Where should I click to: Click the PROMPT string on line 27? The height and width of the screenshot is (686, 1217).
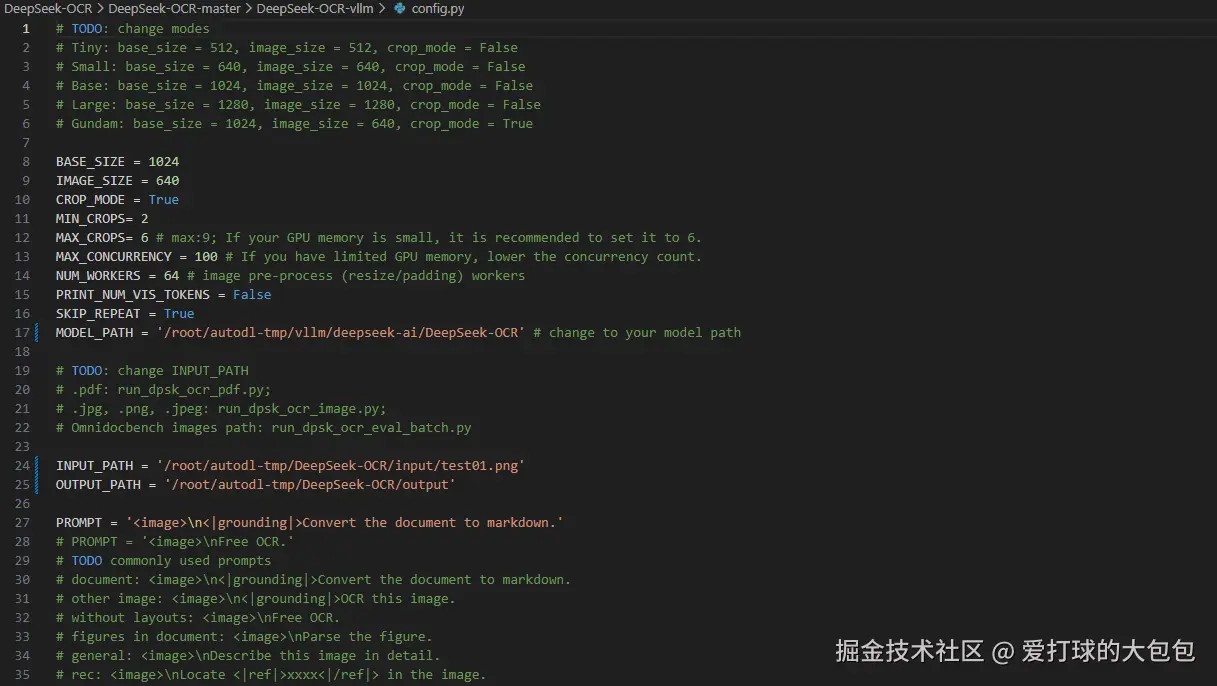coord(344,523)
